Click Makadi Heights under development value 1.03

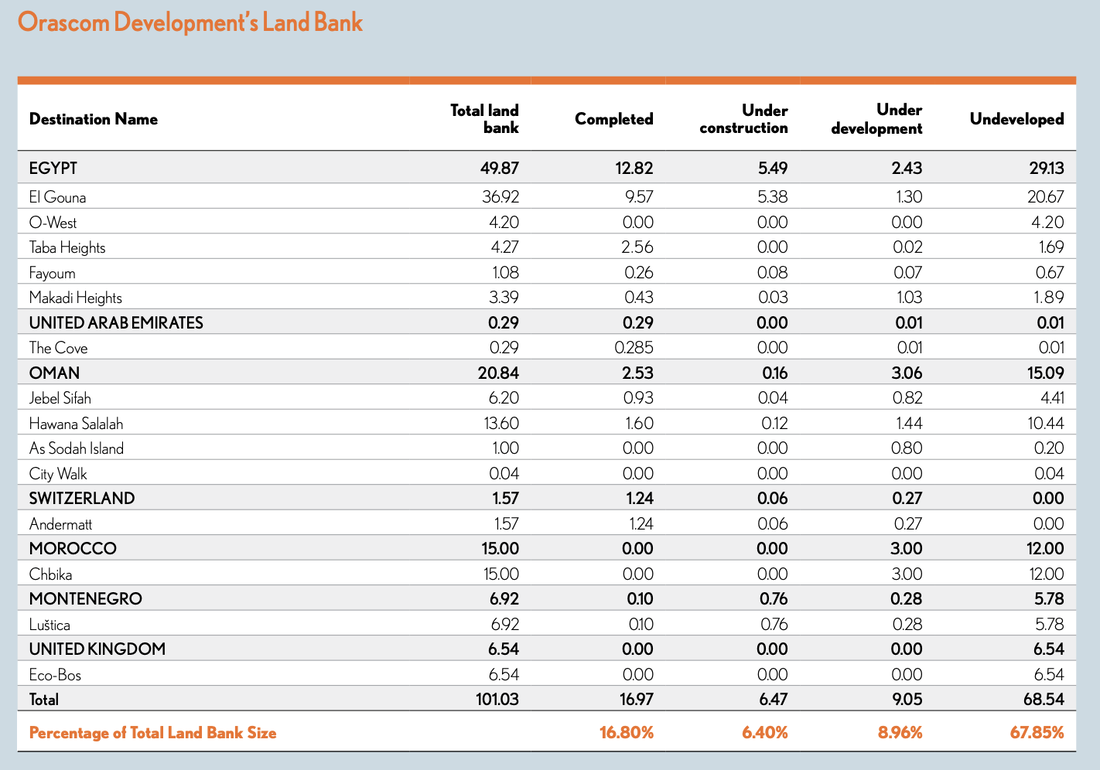point(909,297)
